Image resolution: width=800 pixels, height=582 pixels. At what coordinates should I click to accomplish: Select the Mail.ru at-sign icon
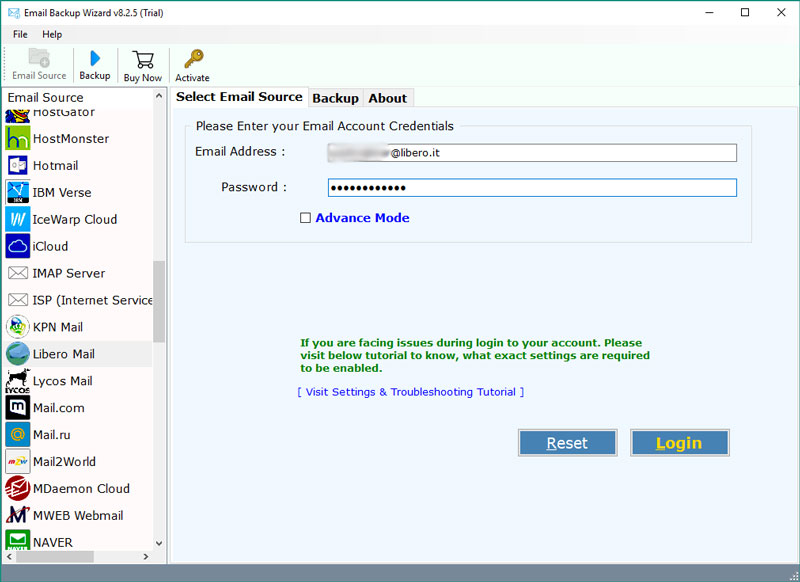click(18, 435)
